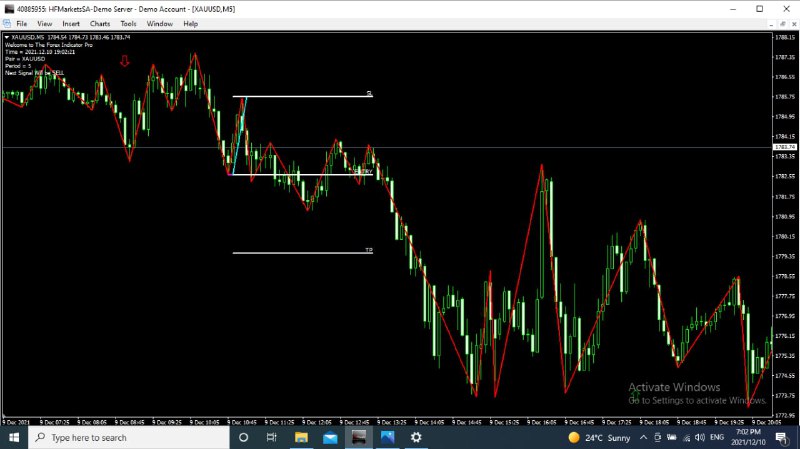Minimize the inner chart window
This screenshot has width=800, height=449.
pyautogui.click(x=771, y=24)
